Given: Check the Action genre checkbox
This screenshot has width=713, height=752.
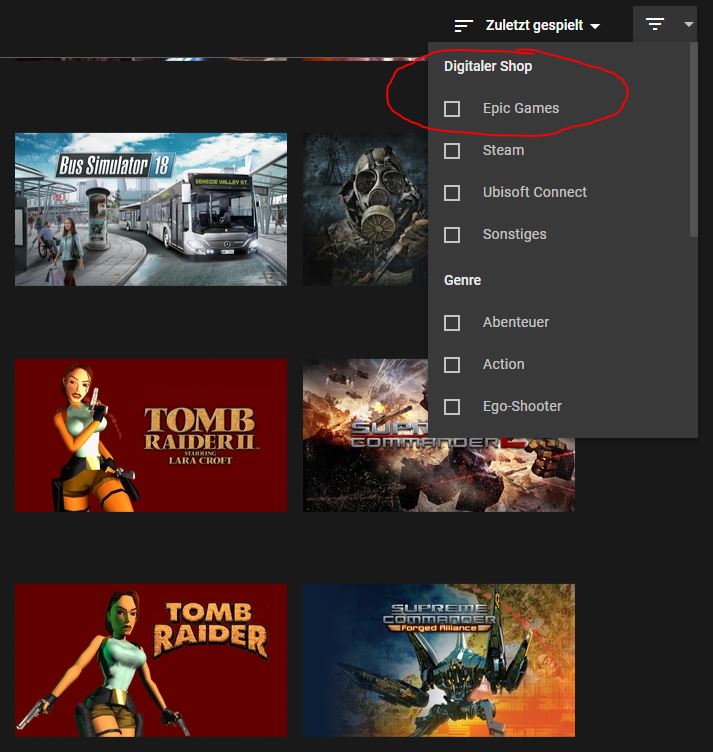Looking at the screenshot, I should [452, 365].
